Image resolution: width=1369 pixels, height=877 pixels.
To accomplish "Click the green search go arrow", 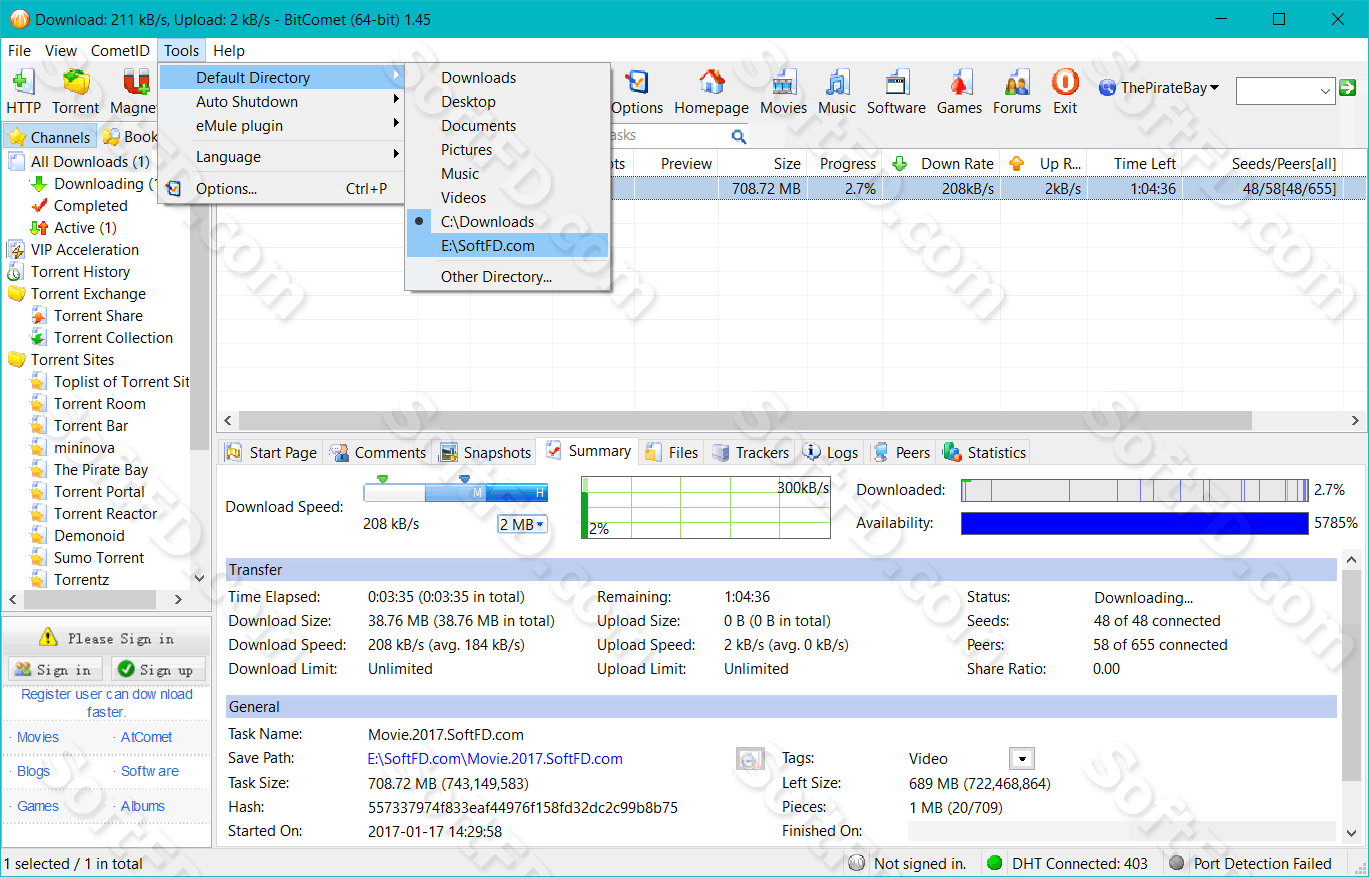I will coord(1348,88).
